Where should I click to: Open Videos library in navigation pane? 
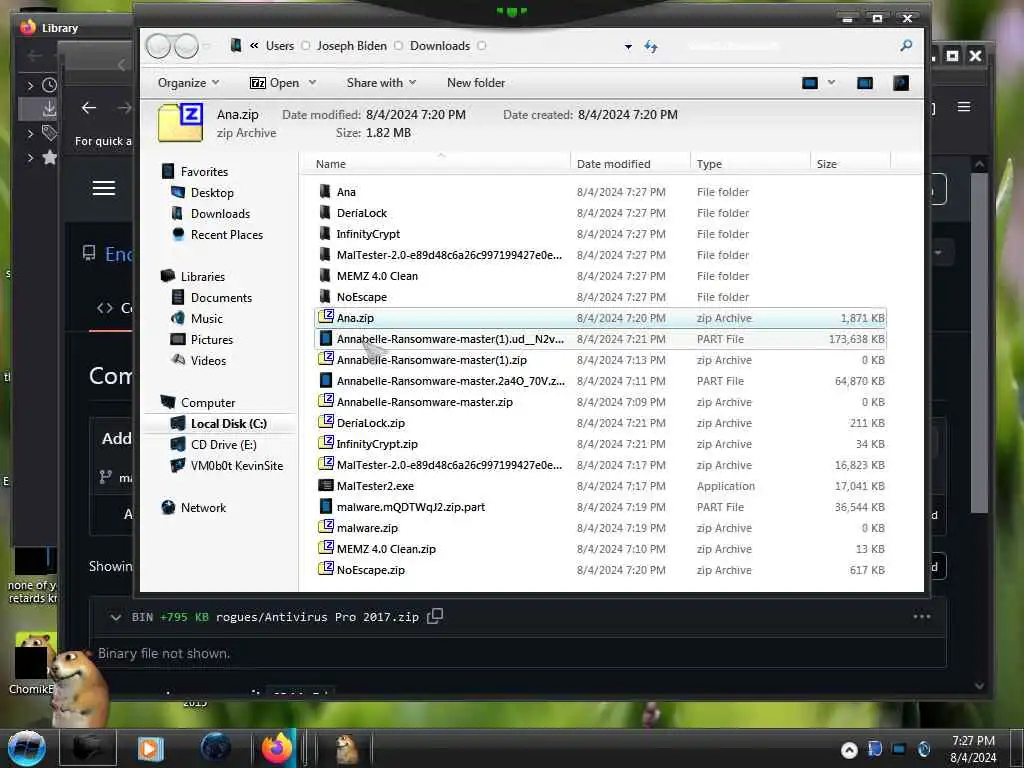[208, 360]
